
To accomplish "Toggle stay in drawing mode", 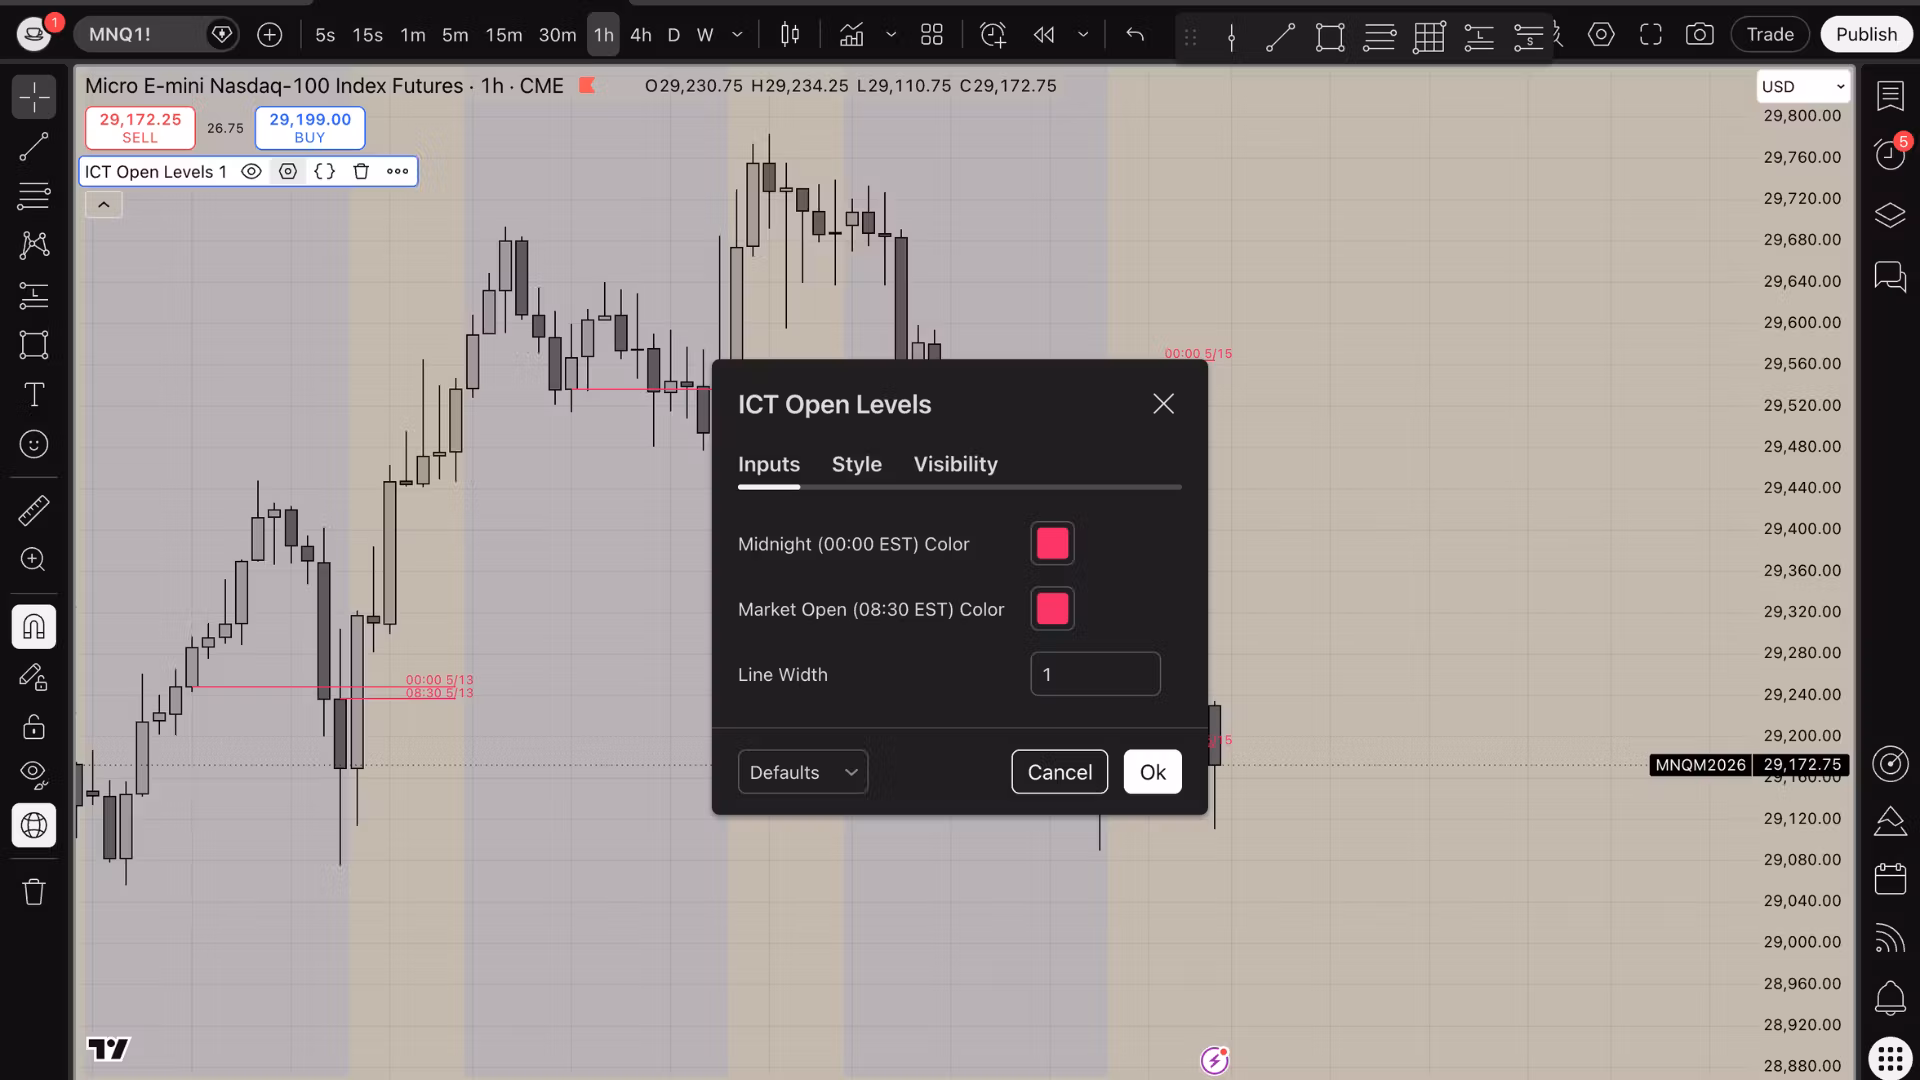I will pyautogui.click(x=34, y=677).
